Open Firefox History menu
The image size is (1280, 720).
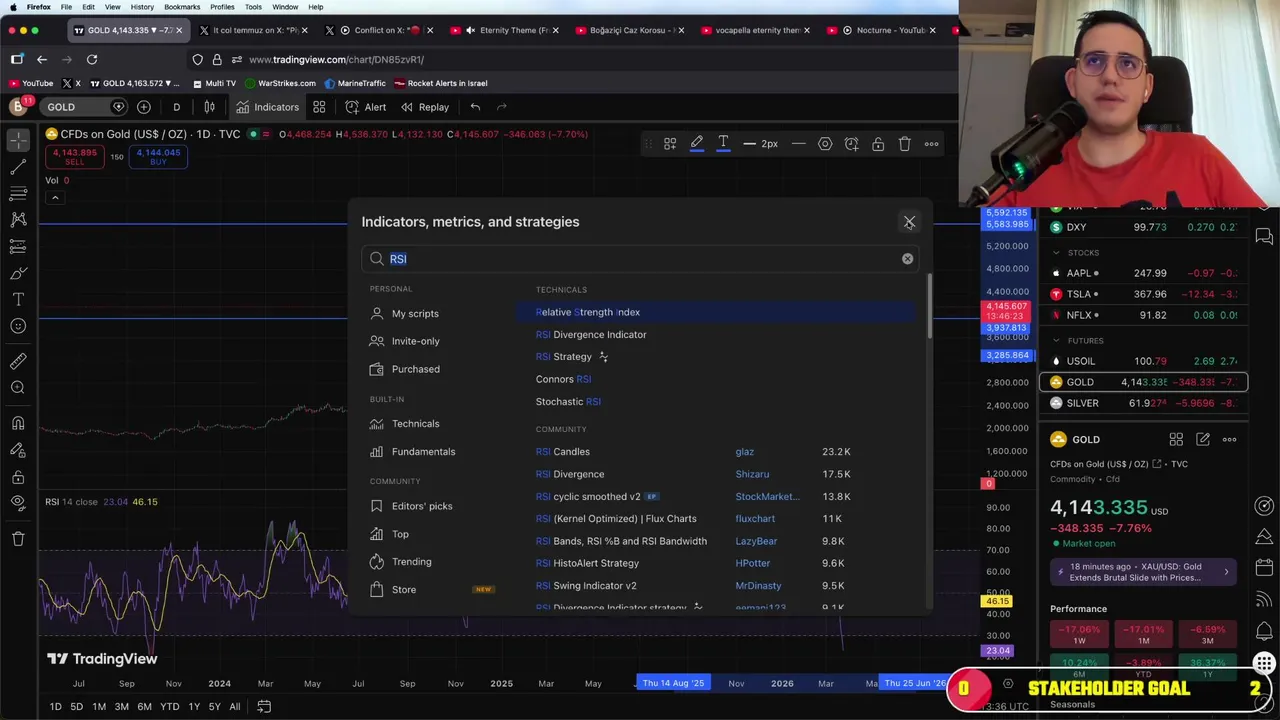pos(142,7)
